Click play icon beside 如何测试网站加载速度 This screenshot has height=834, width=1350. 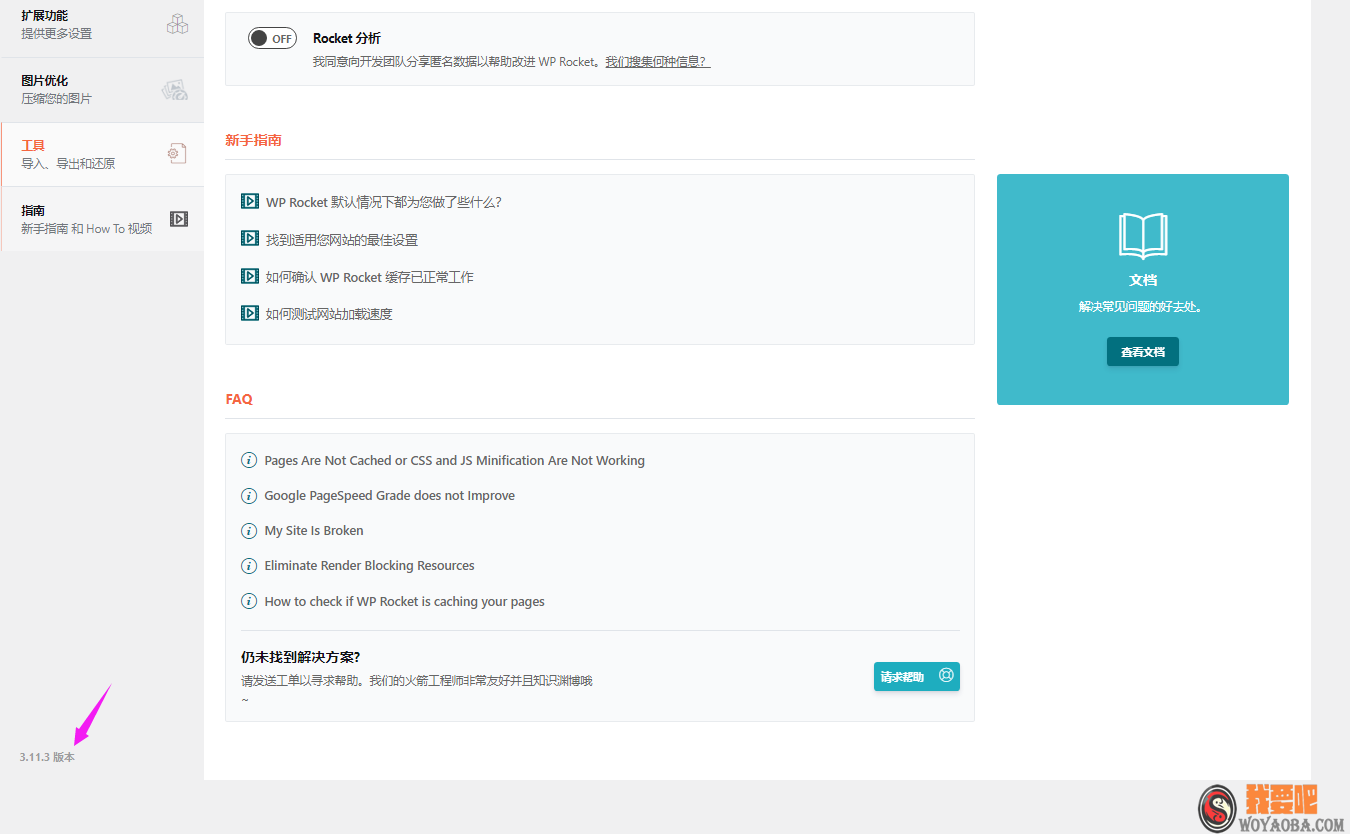tap(249, 313)
